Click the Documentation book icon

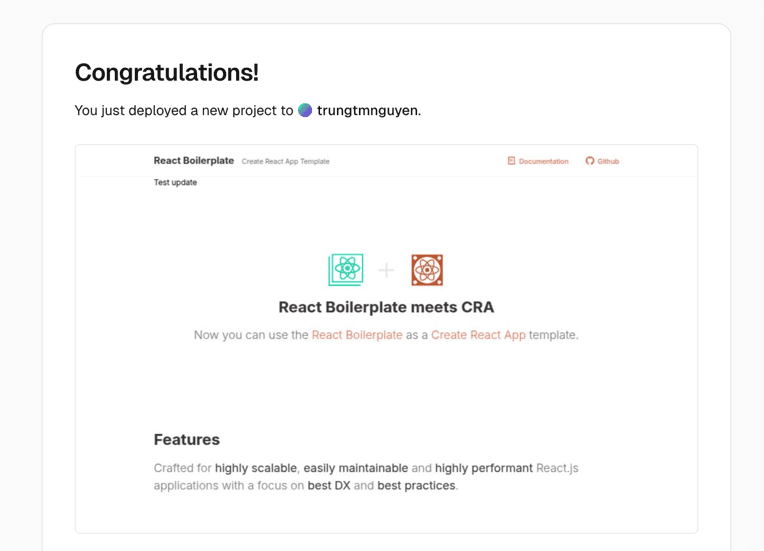(511, 161)
